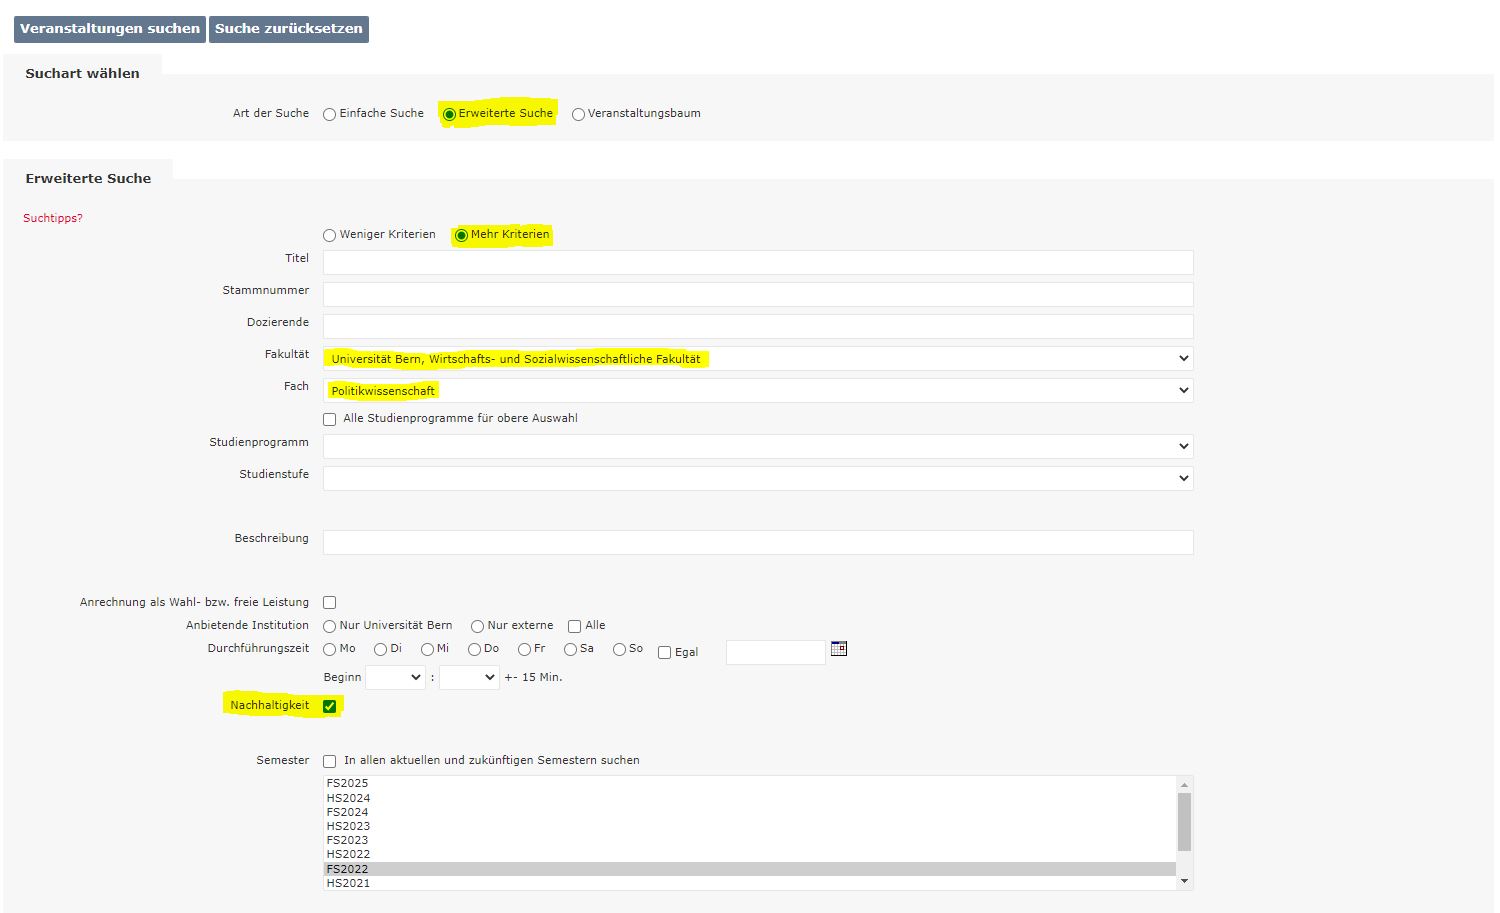This screenshot has height=913, width=1500.
Task: Select the Di weekday radio button
Action: (x=380, y=650)
